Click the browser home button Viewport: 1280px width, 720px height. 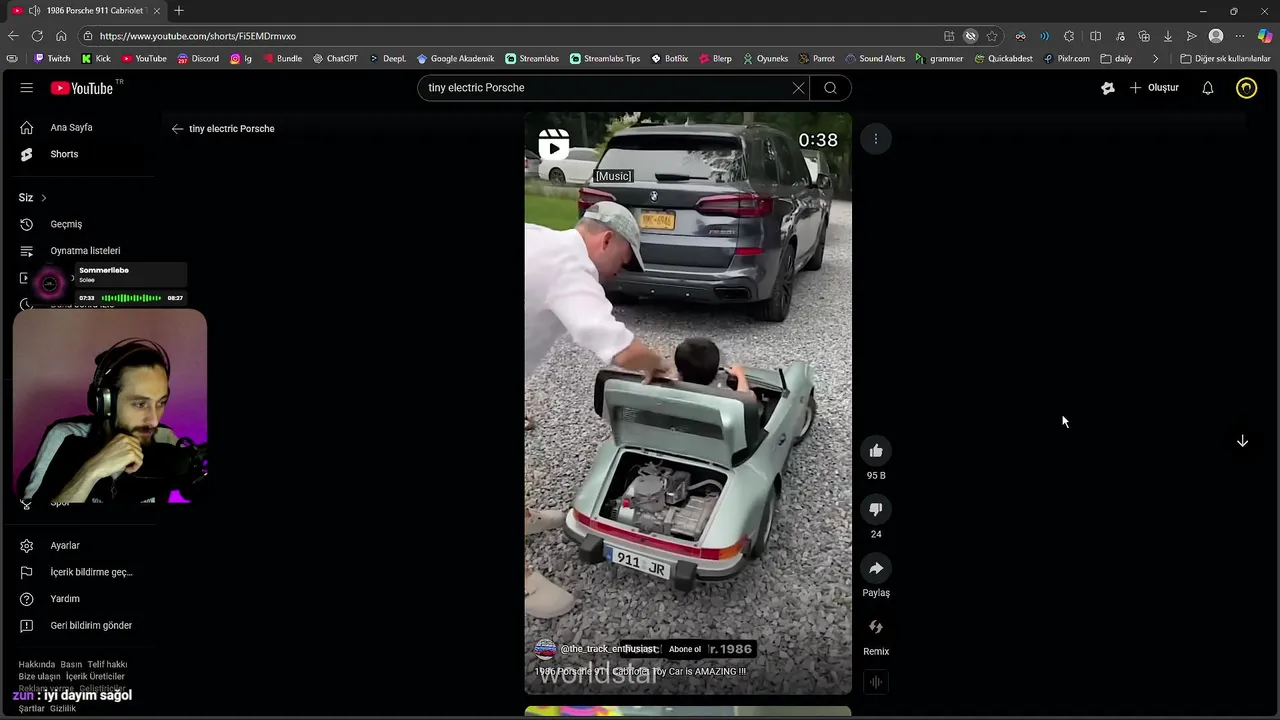(x=61, y=36)
